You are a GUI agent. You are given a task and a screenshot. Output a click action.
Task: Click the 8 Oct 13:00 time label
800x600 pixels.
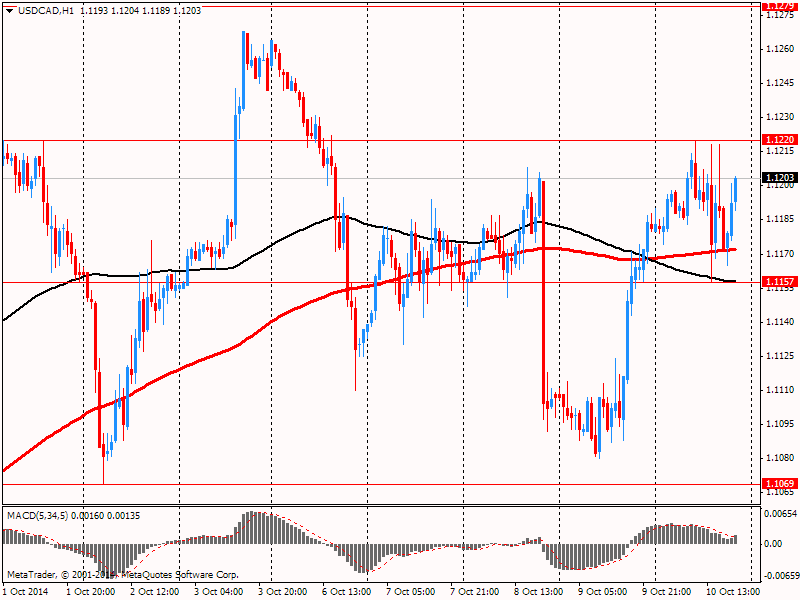(x=538, y=592)
